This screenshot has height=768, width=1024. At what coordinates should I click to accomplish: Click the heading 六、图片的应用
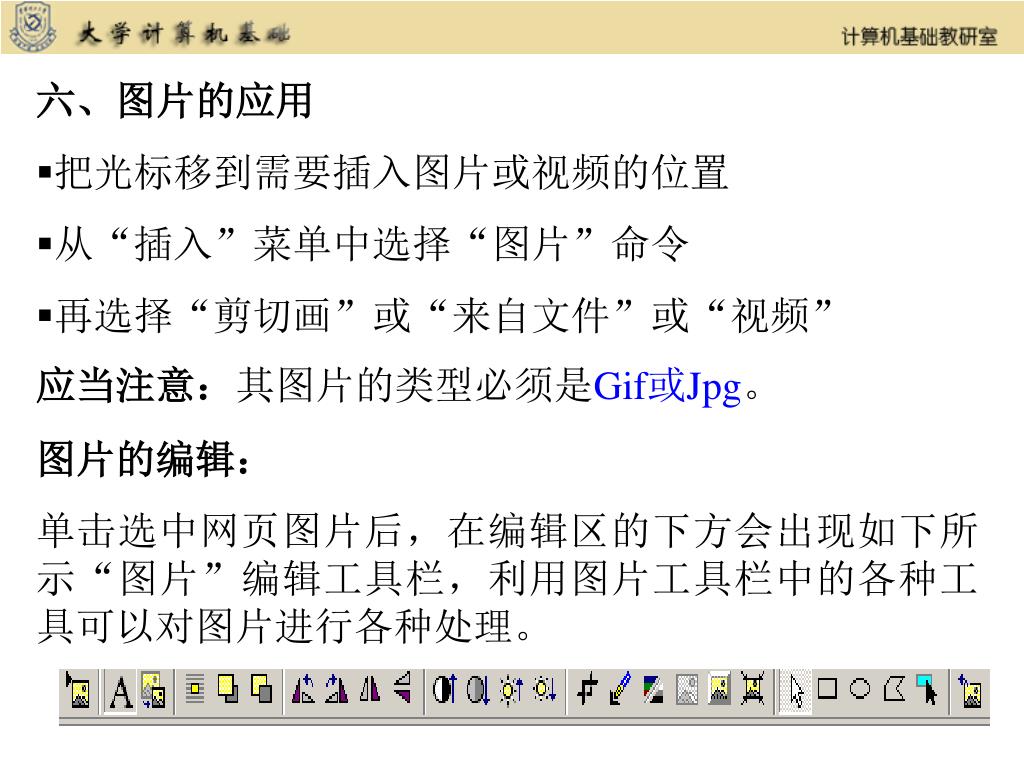pos(174,101)
